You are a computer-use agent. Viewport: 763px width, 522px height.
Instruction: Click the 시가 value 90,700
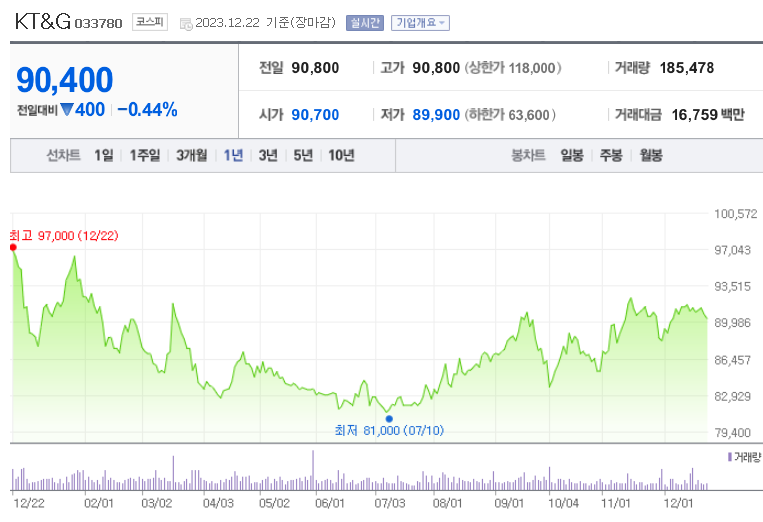[x=315, y=115]
